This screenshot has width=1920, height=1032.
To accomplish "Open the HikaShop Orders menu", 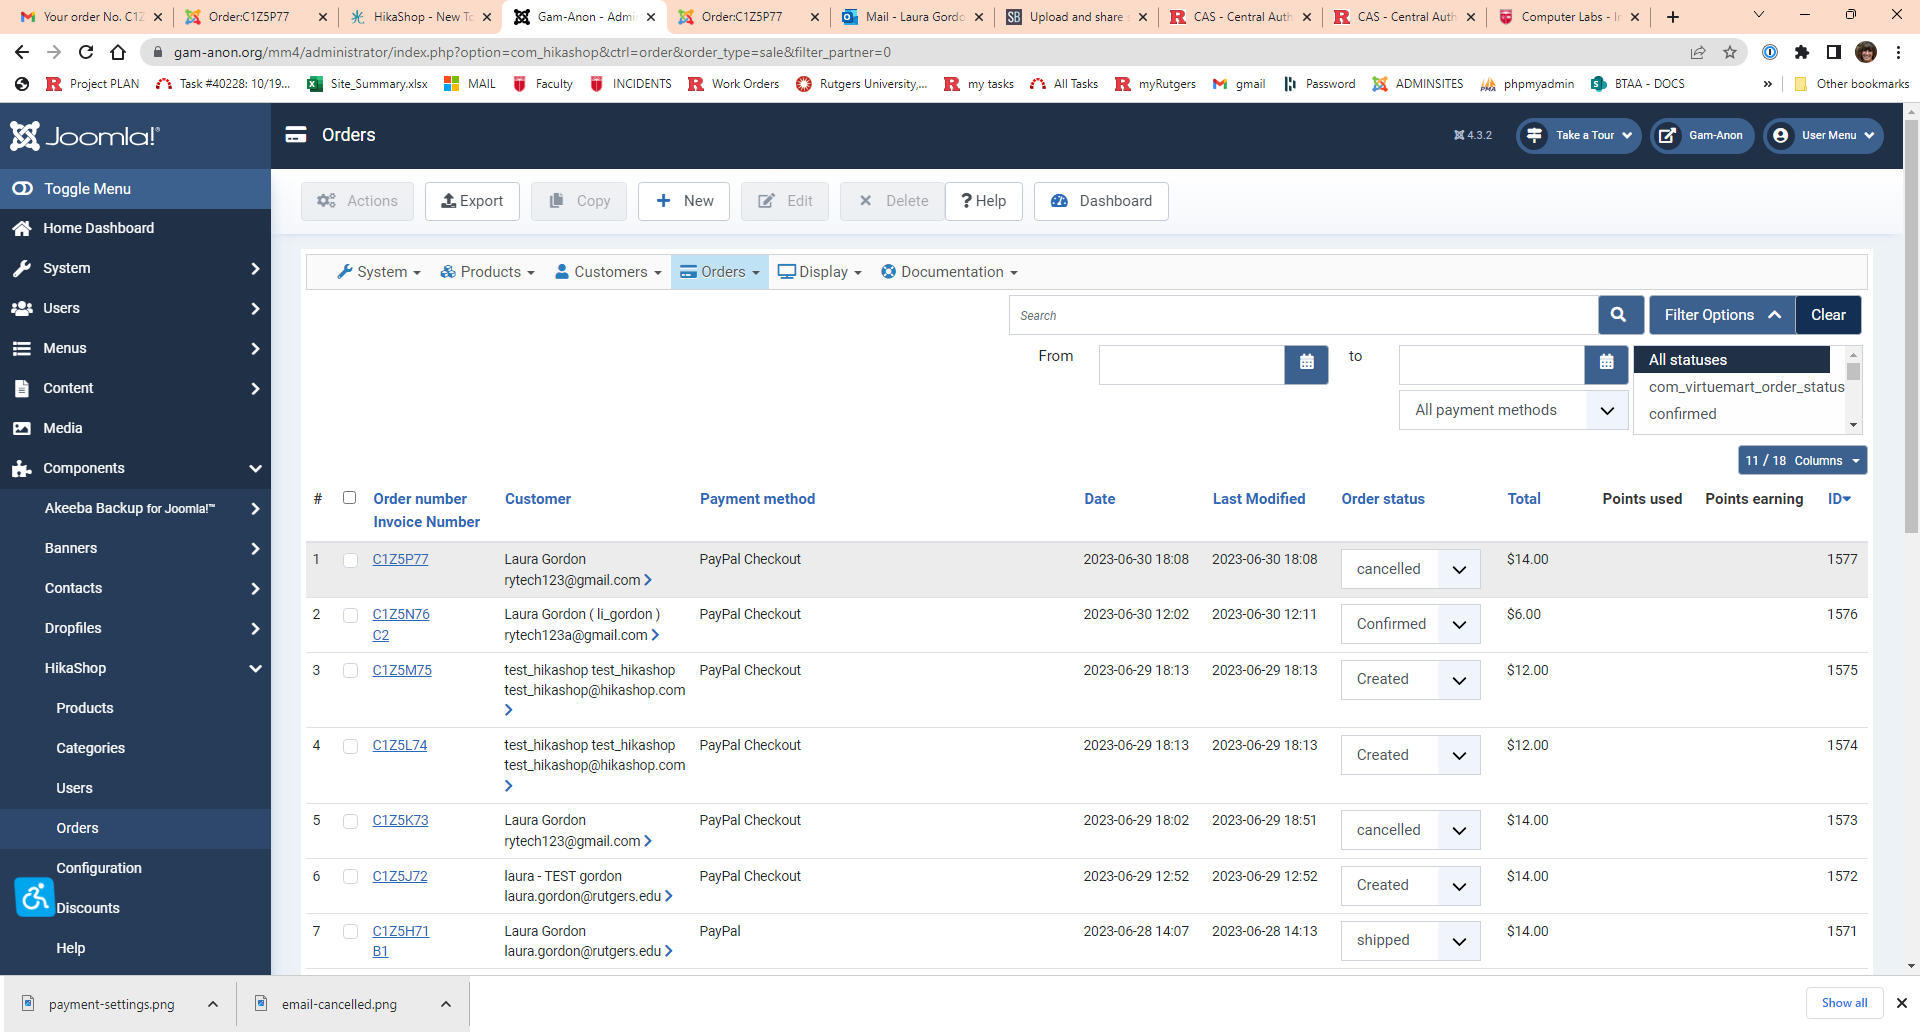I will (x=720, y=272).
